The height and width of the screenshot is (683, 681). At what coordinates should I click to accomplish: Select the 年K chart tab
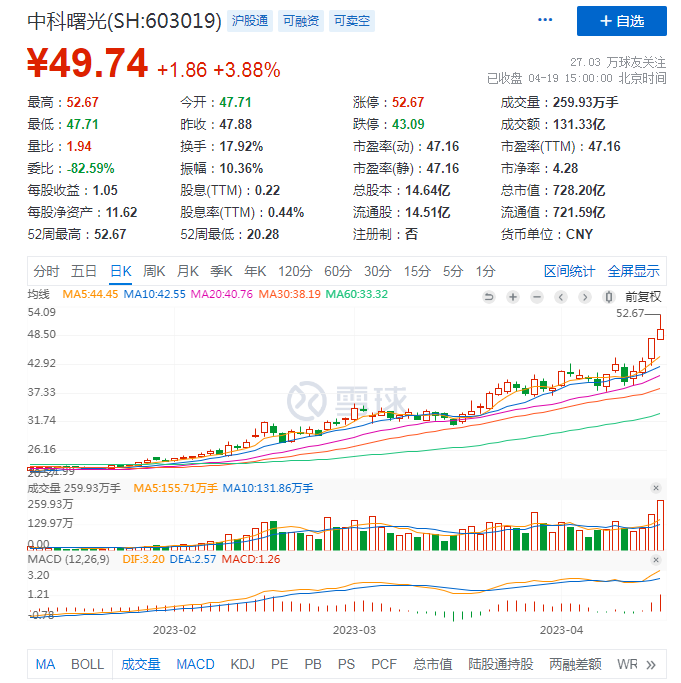(255, 271)
